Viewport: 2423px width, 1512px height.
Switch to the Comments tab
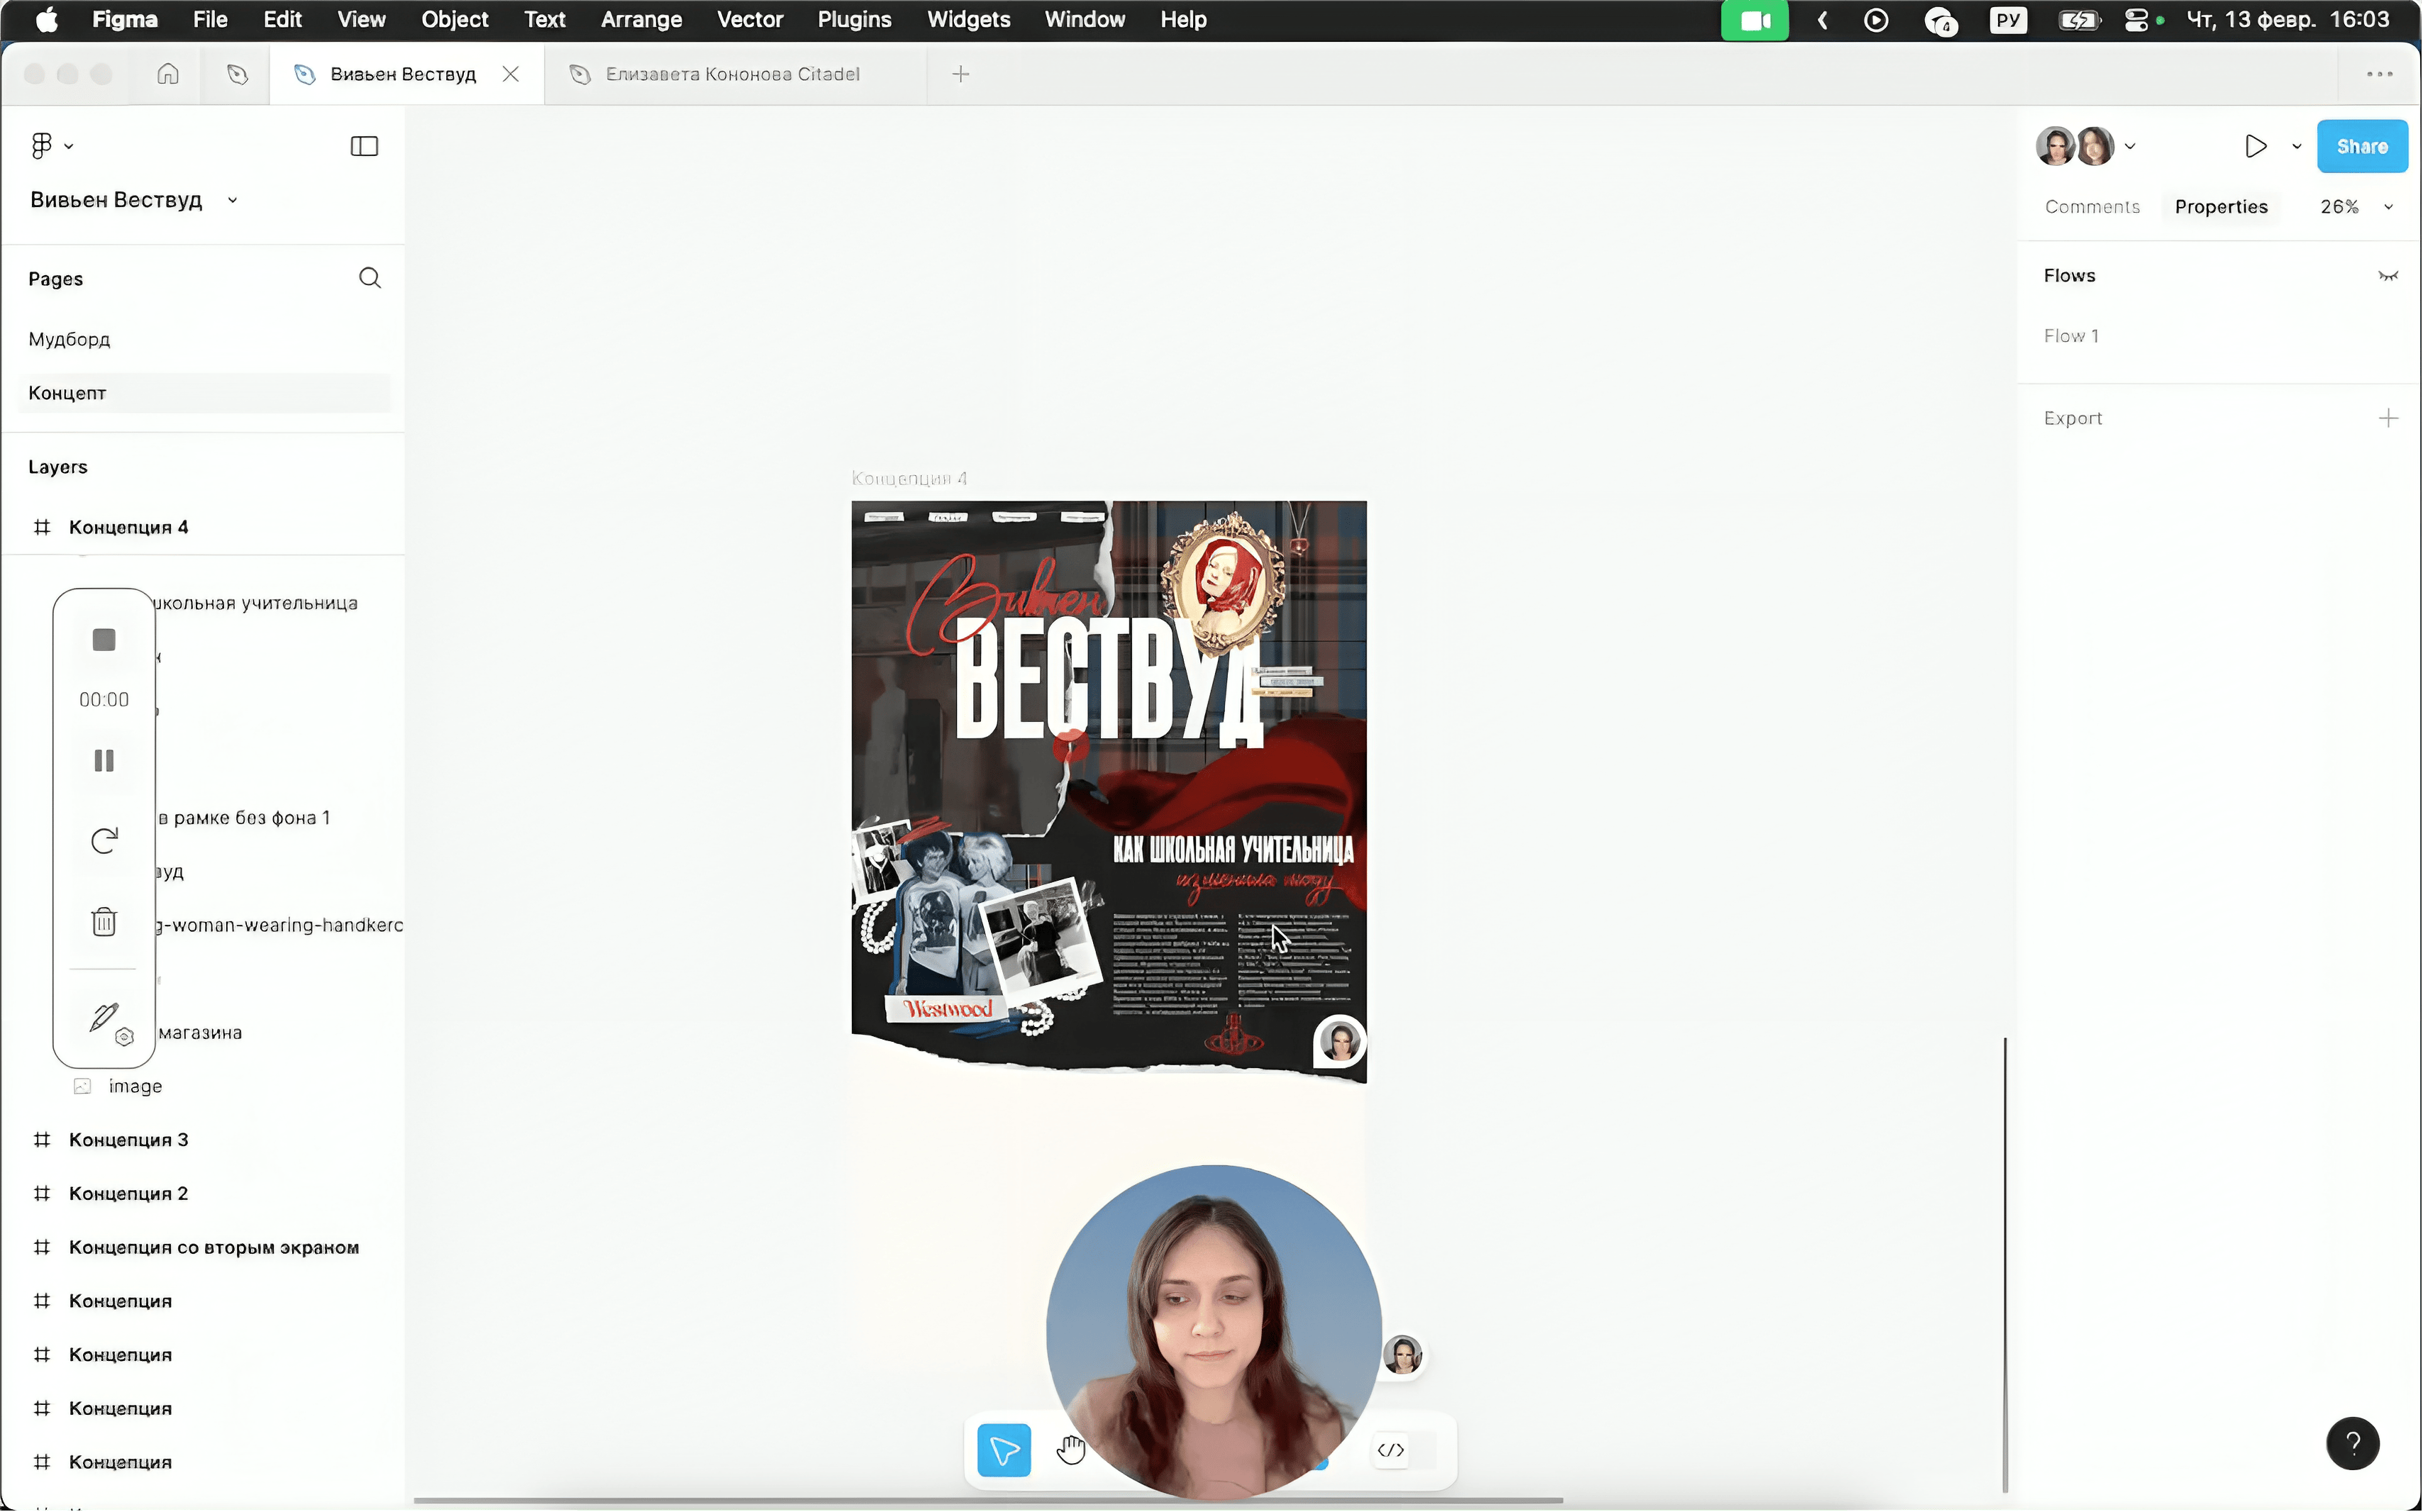coord(2092,207)
